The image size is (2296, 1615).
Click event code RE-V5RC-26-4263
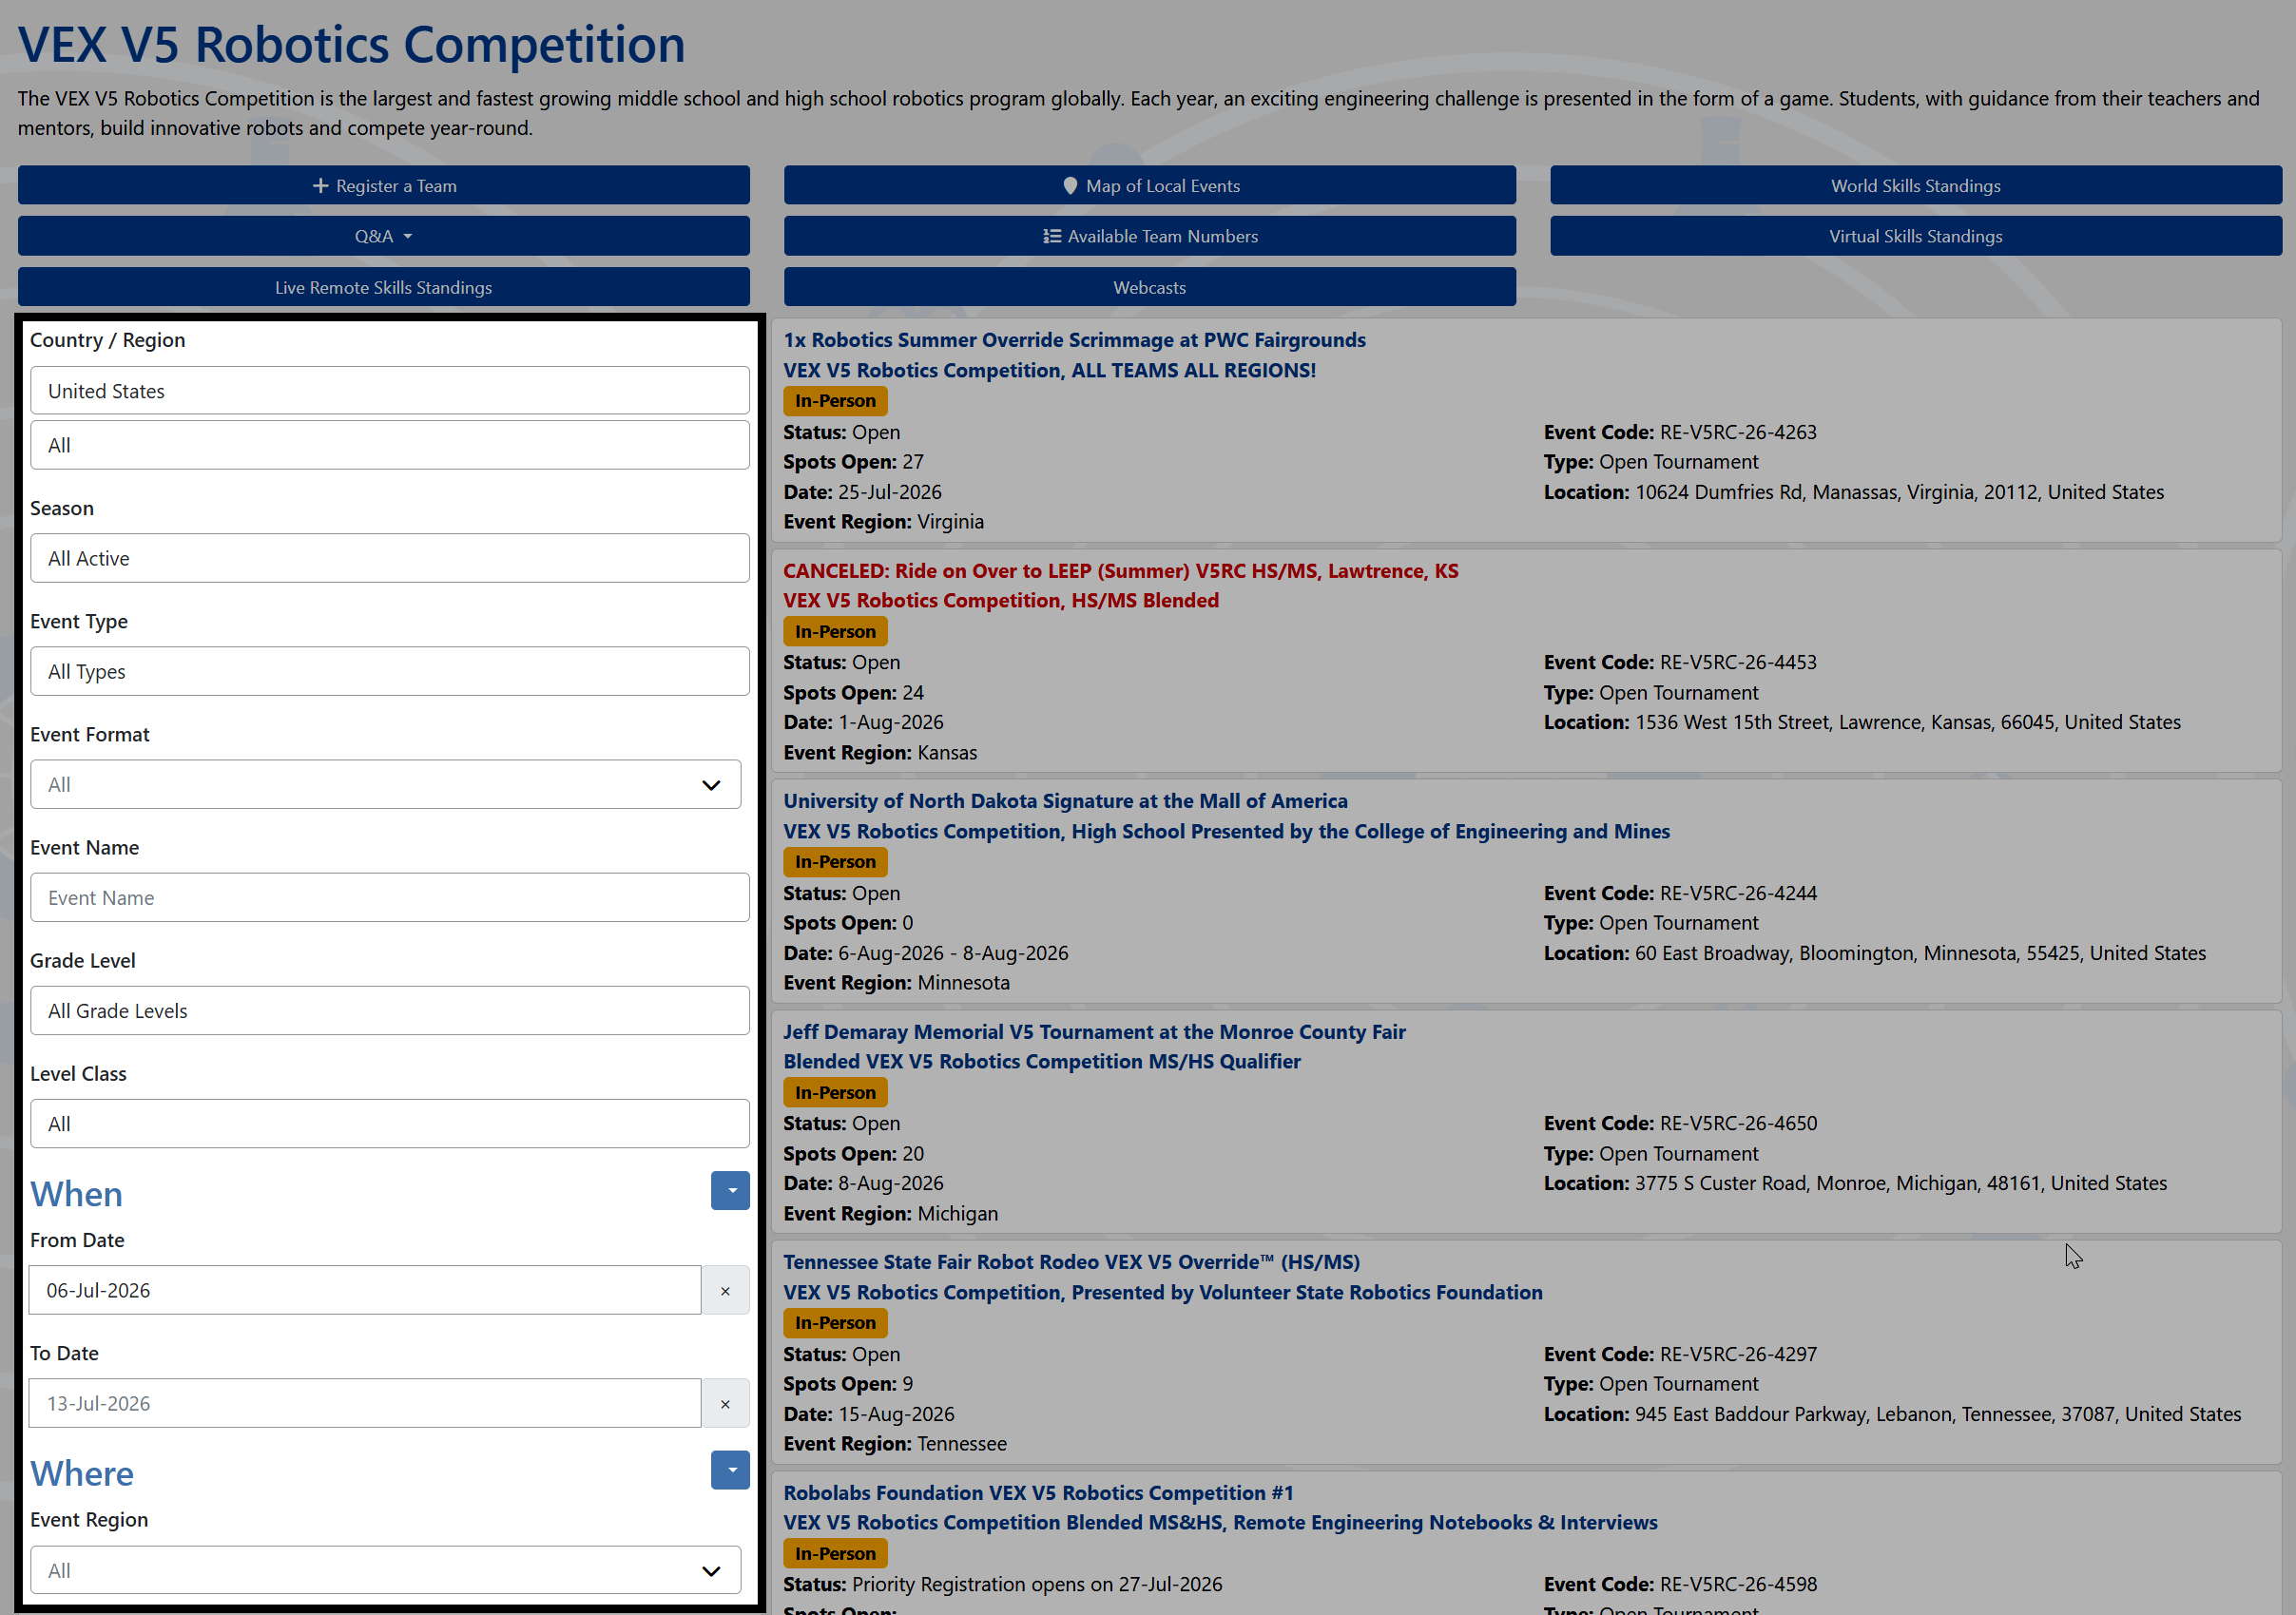click(1738, 432)
